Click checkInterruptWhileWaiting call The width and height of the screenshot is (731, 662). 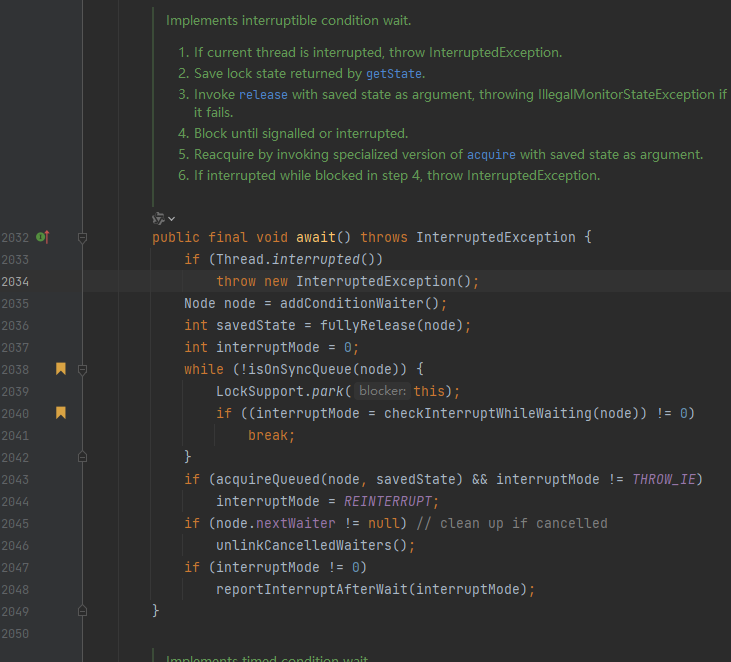tap(487, 413)
